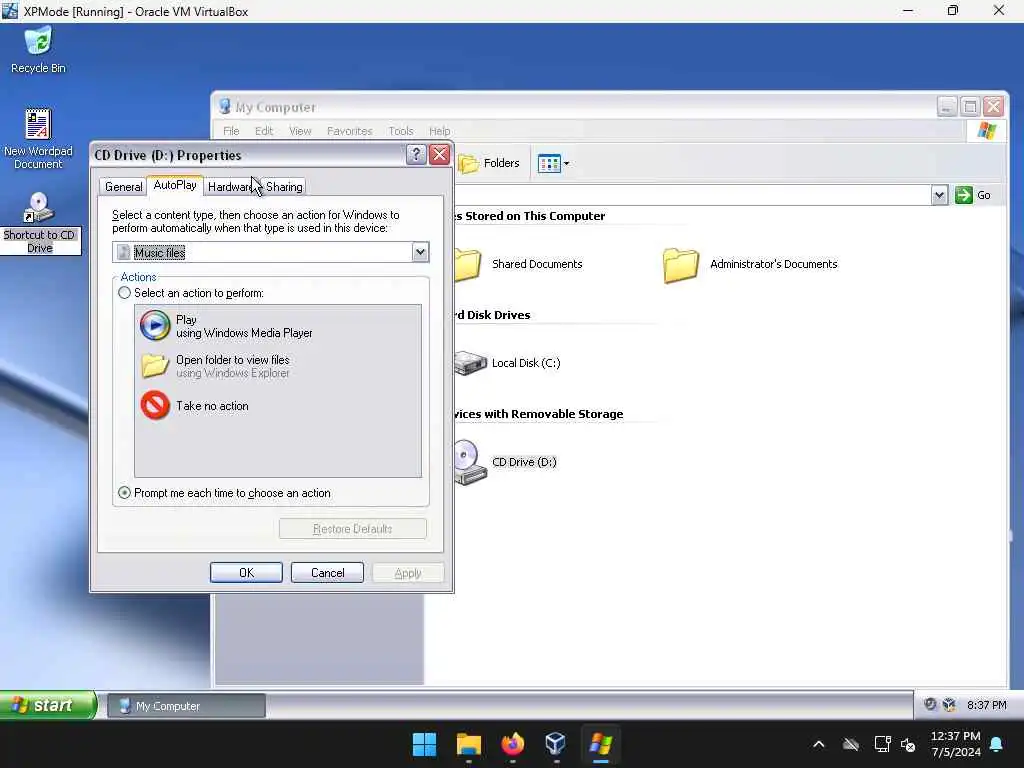This screenshot has width=1024, height=768.
Task: Open the View menu in My Computer
Action: (x=300, y=131)
